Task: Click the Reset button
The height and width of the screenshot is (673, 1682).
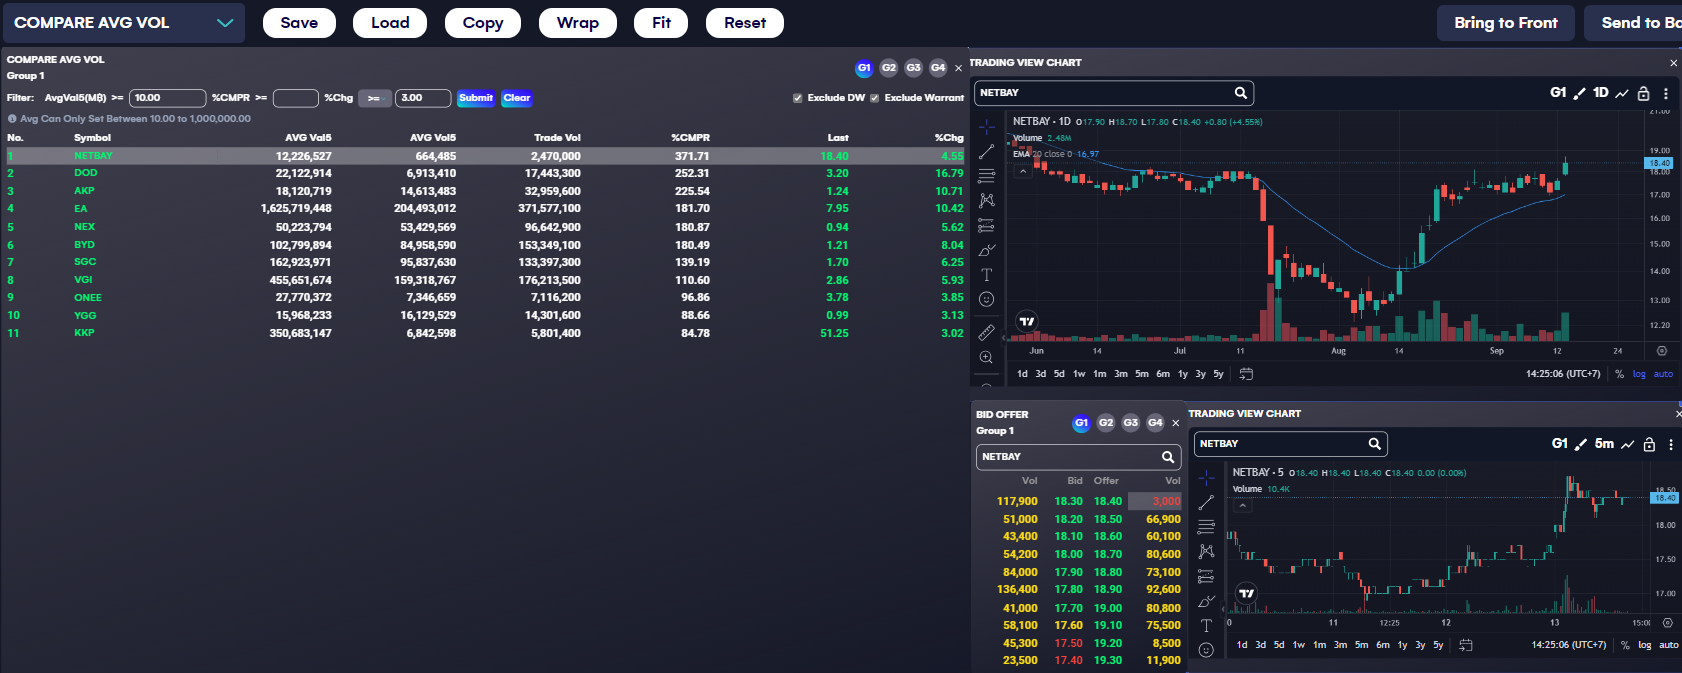Action: click(x=745, y=23)
